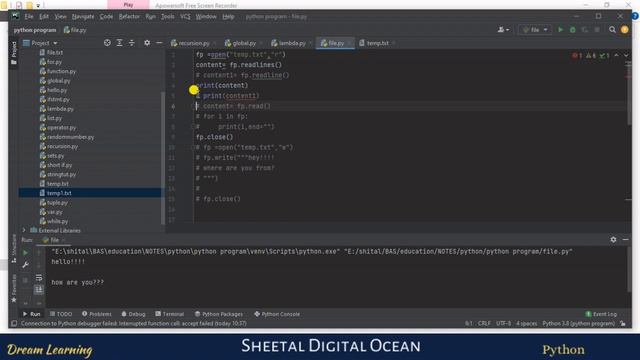
Task: Click the PyCharm logo icon in the title bar
Action: [x=16, y=16]
